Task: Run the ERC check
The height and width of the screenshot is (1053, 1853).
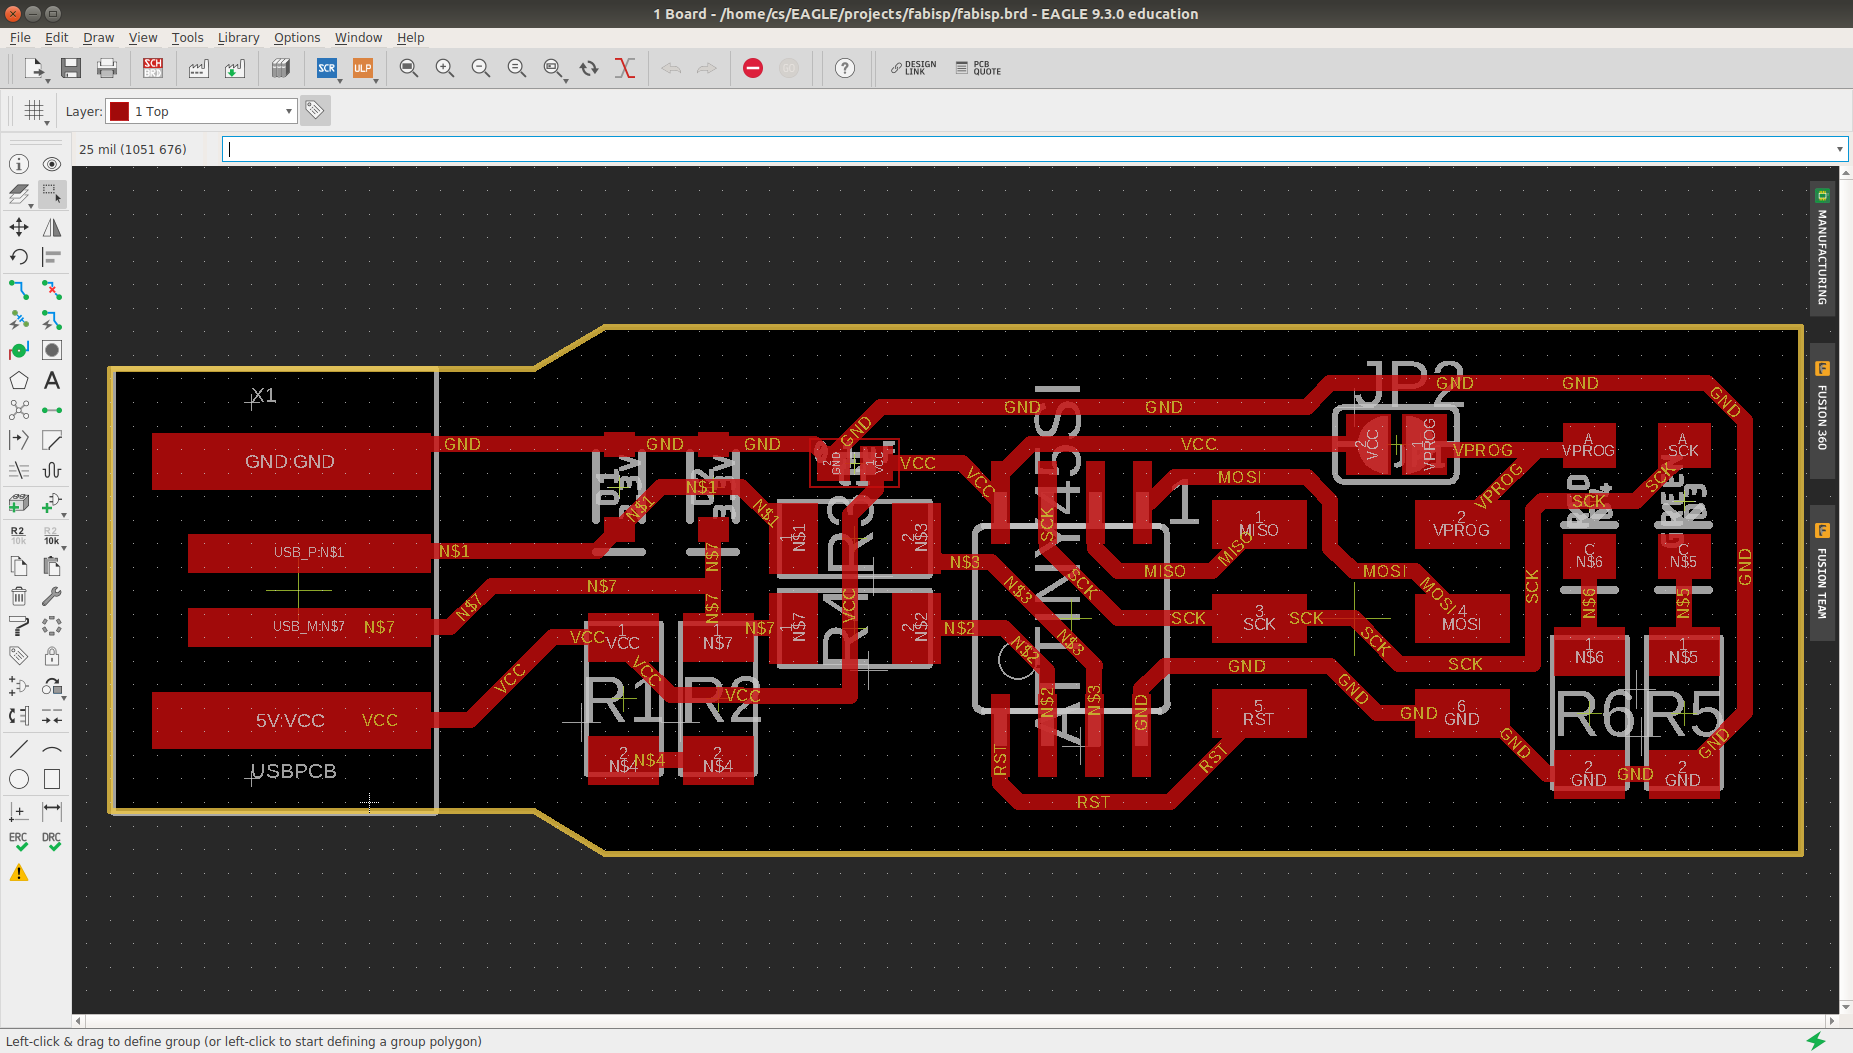Action: pyautogui.click(x=19, y=842)
